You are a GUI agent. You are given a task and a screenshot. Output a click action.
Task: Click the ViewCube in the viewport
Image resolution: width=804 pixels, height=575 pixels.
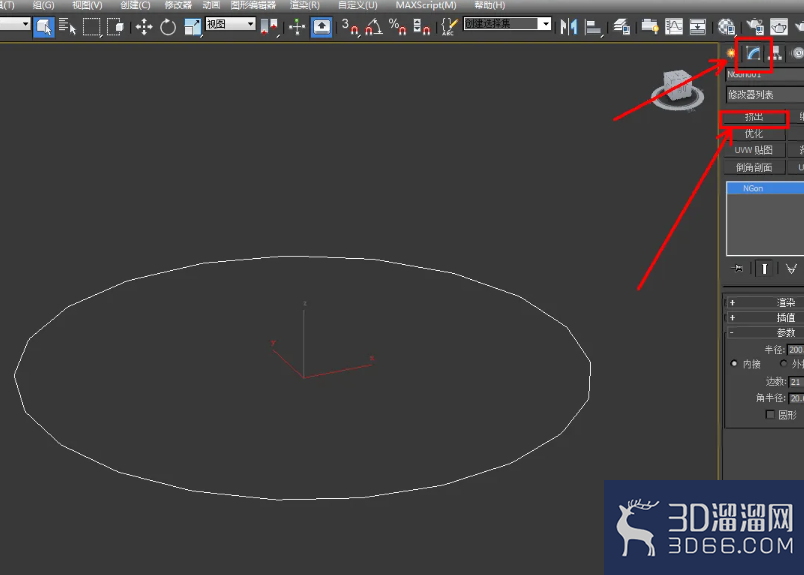[677, 90]
